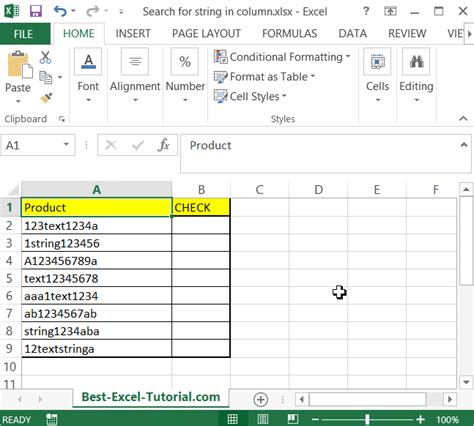This screenshot has width=474, height=426.
Task: Click the Save icon in the quick access toolbar
Action: pyautogui.click(x=36, y=11)
